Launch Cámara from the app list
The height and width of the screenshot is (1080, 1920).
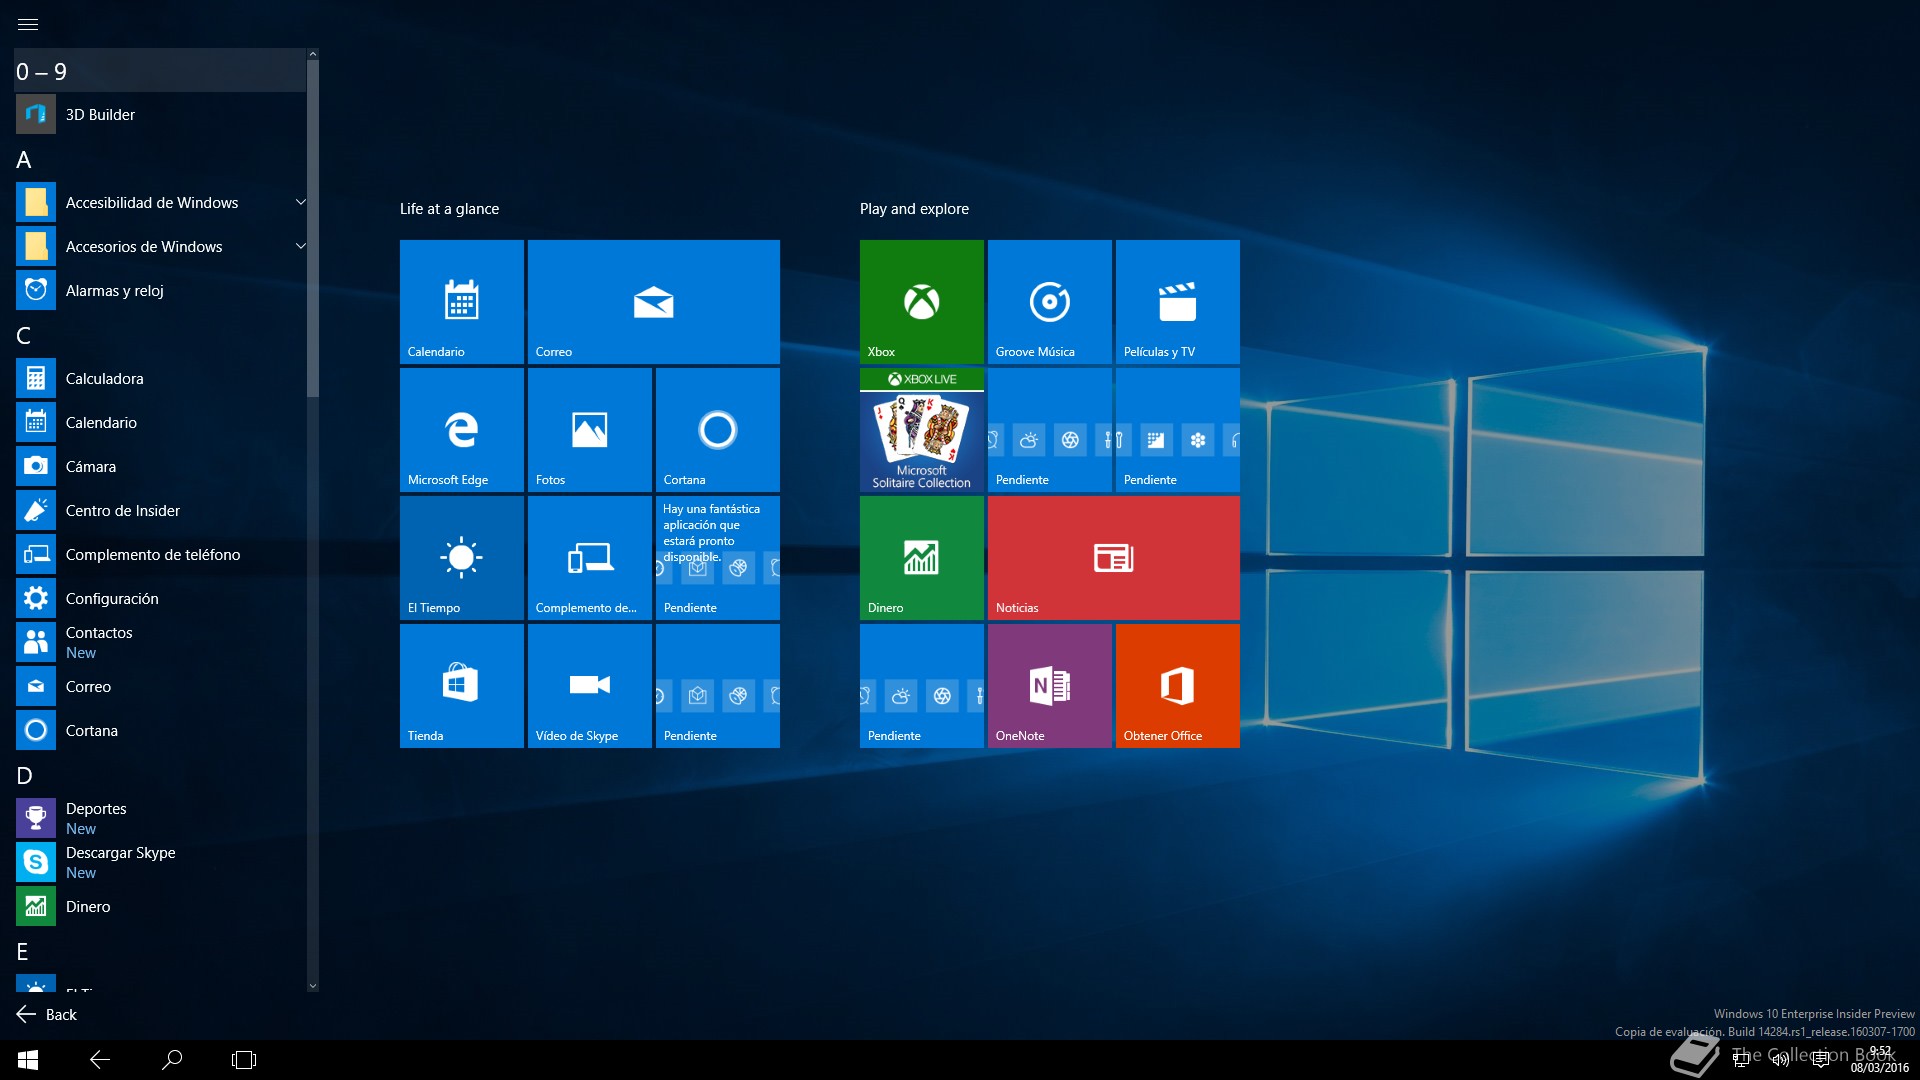160,467
